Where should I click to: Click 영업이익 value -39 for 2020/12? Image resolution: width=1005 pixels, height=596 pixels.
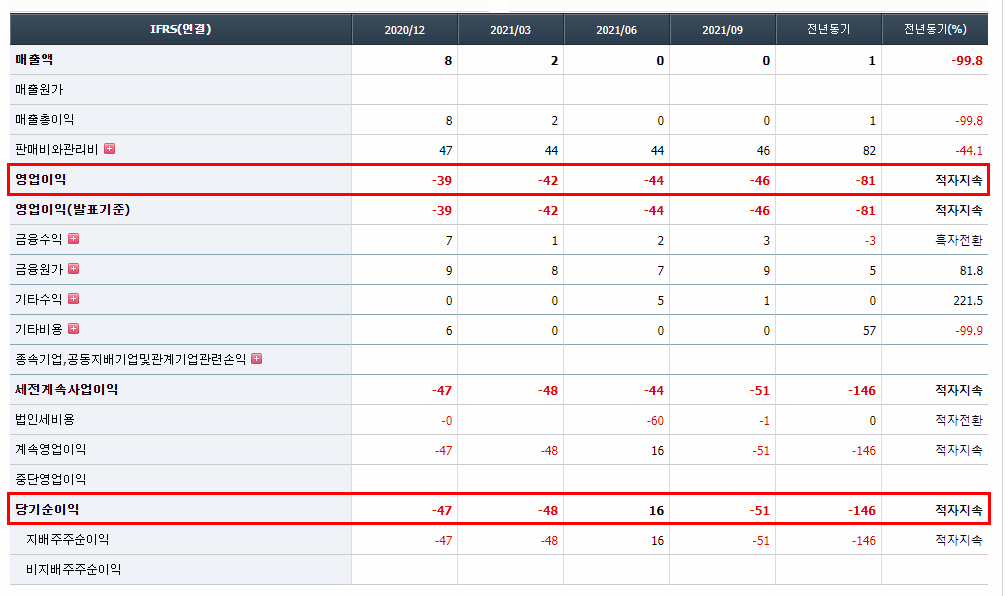tap(442, 181)
